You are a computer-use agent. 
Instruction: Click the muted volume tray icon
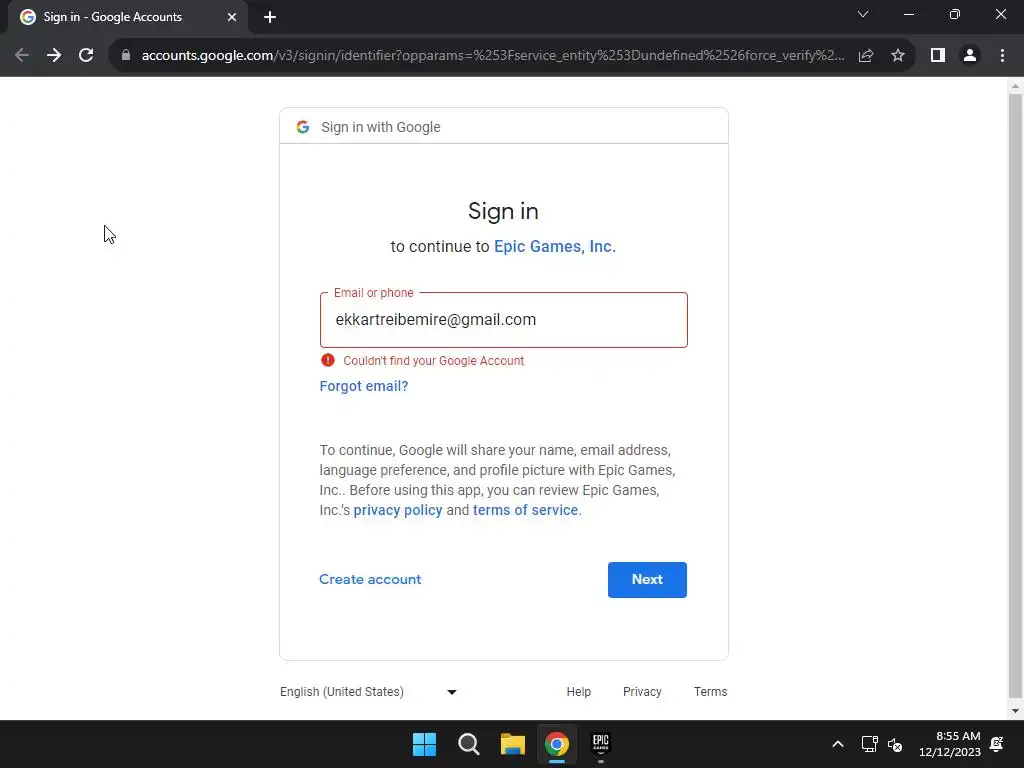tap(895, 744)
